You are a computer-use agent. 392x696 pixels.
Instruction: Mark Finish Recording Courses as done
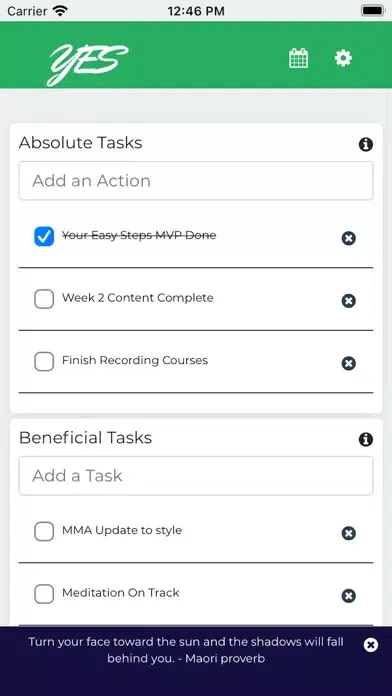coord(44,362)
